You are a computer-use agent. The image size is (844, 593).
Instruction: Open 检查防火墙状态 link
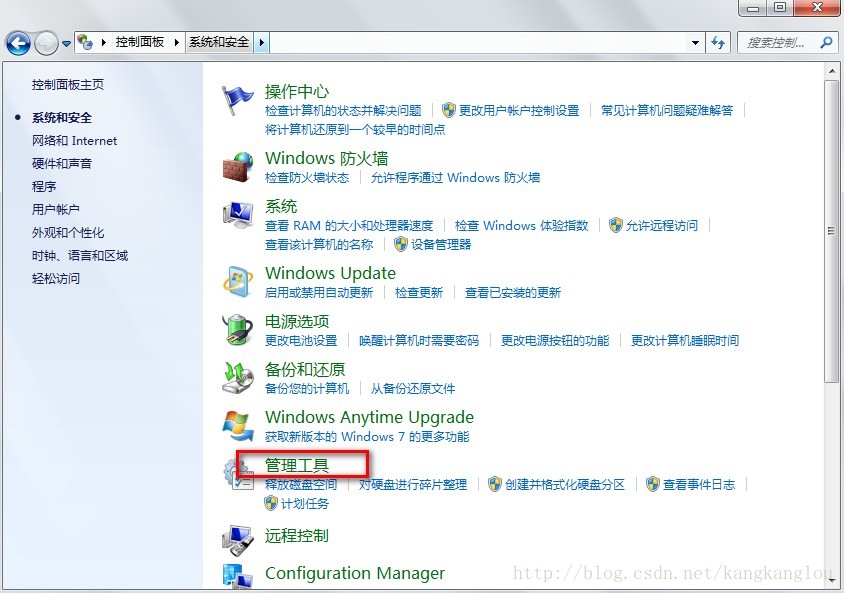tap(307, 178)
